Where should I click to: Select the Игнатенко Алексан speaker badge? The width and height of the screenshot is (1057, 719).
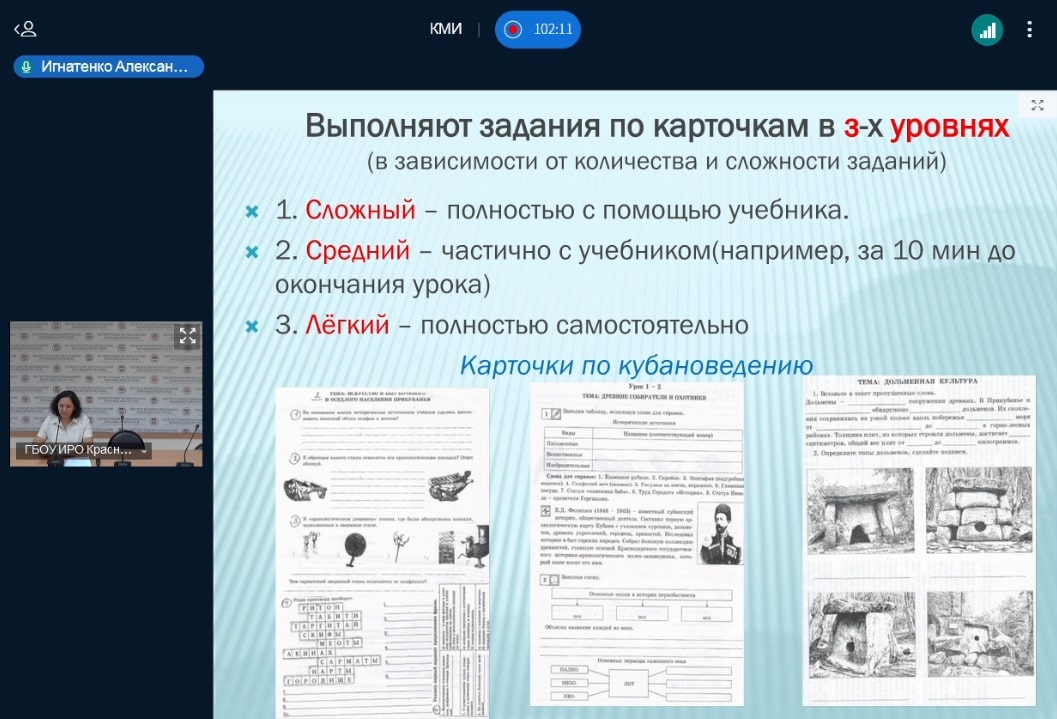click(108, 67)
